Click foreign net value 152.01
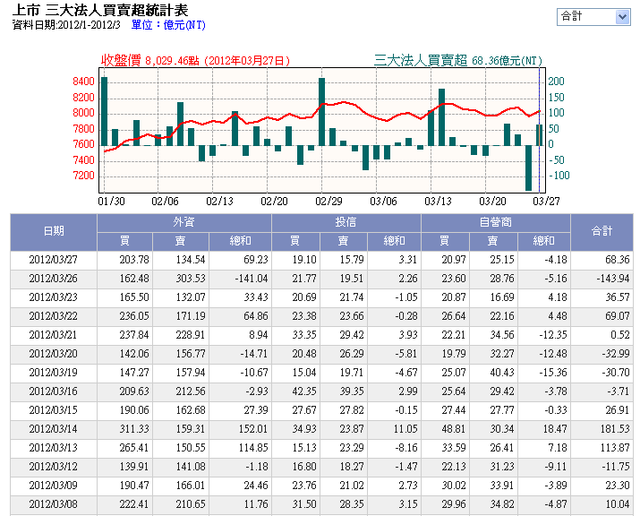Screen dimensions: 640x516 (x=253, y=429)
